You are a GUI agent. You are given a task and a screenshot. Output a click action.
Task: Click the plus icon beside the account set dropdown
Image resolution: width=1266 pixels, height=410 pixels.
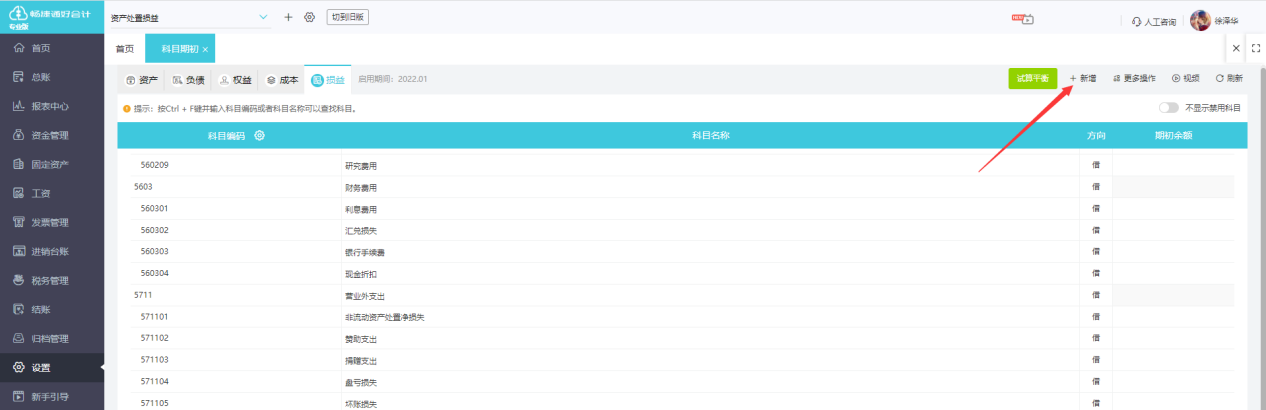pos(288,17)
